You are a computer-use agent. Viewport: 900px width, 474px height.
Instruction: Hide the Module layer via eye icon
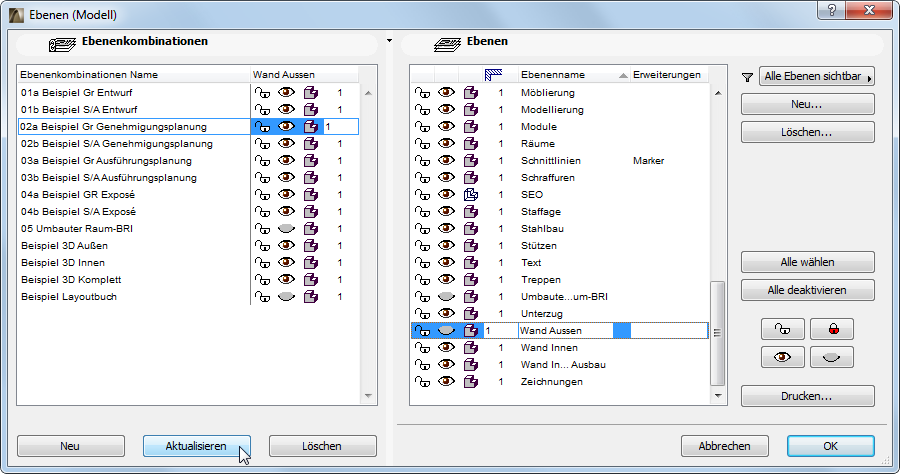coord(447,126)
